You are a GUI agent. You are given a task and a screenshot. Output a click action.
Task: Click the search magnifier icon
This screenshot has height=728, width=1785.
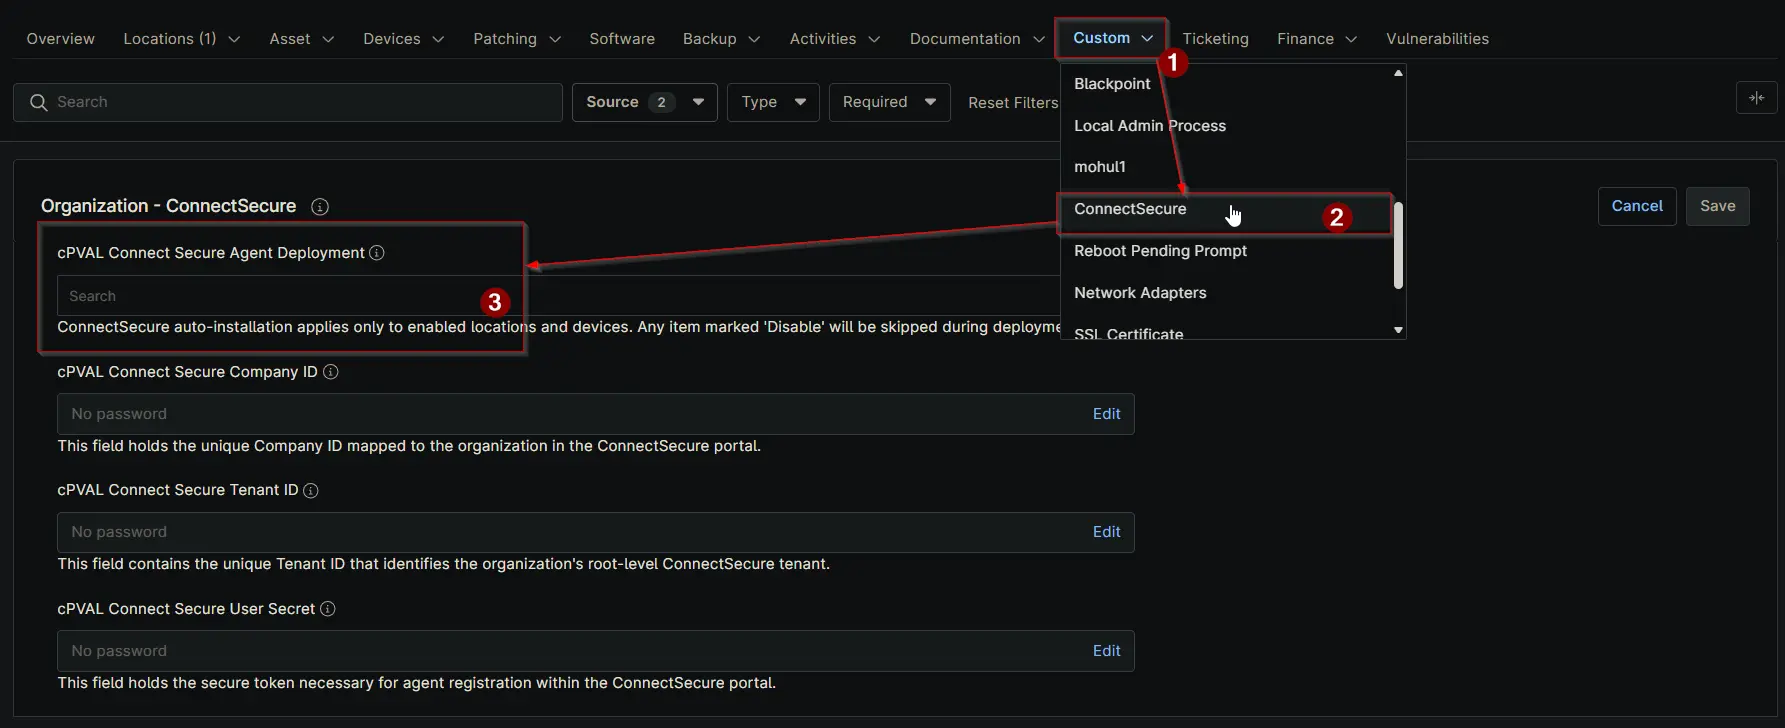[x=39, y=102]
